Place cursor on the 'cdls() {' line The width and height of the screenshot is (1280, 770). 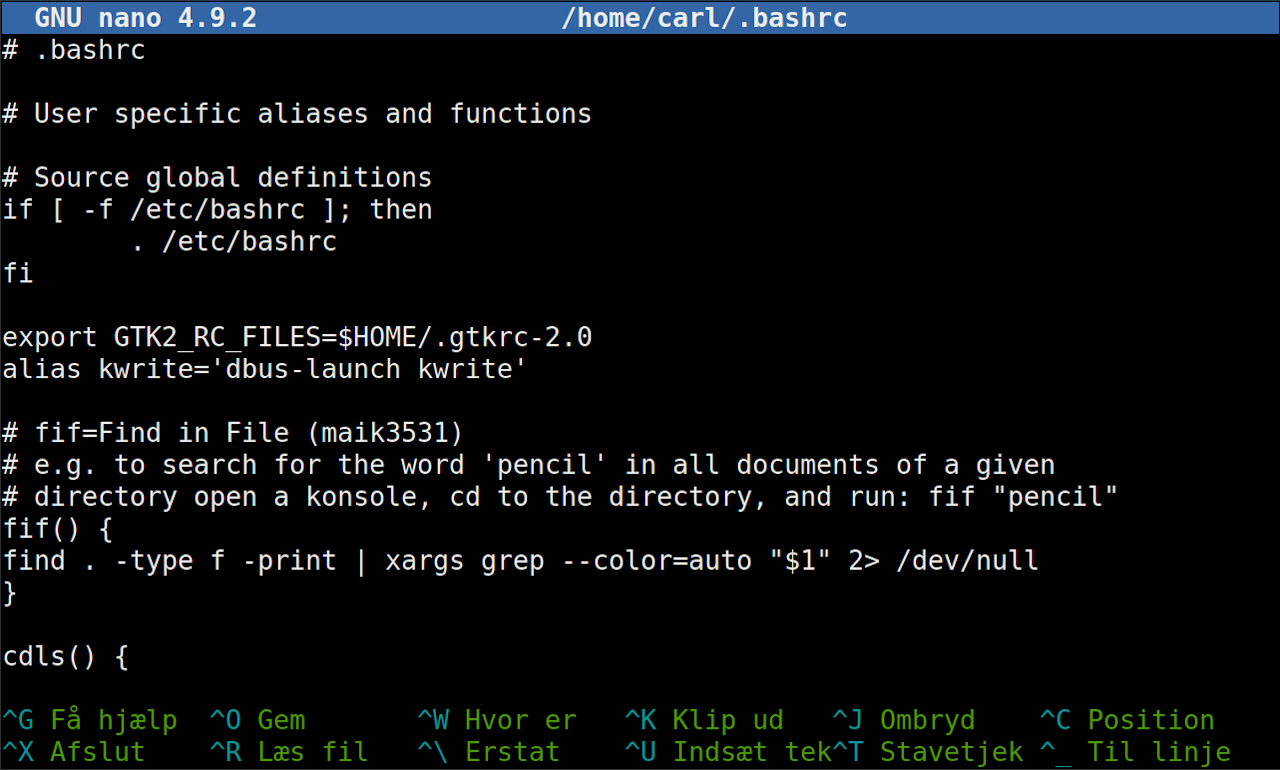click(x=66, y=657)
